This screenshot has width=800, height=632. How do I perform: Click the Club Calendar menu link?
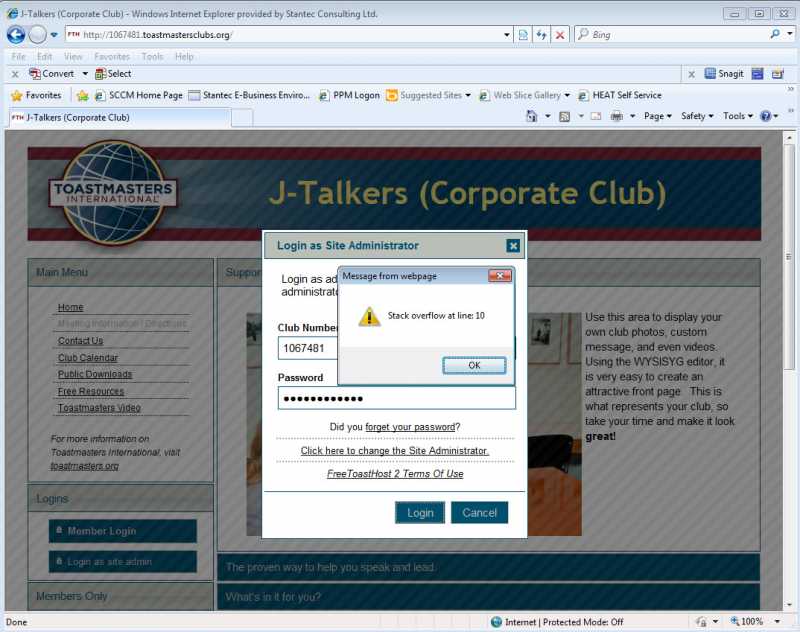[x=88, y=358]
